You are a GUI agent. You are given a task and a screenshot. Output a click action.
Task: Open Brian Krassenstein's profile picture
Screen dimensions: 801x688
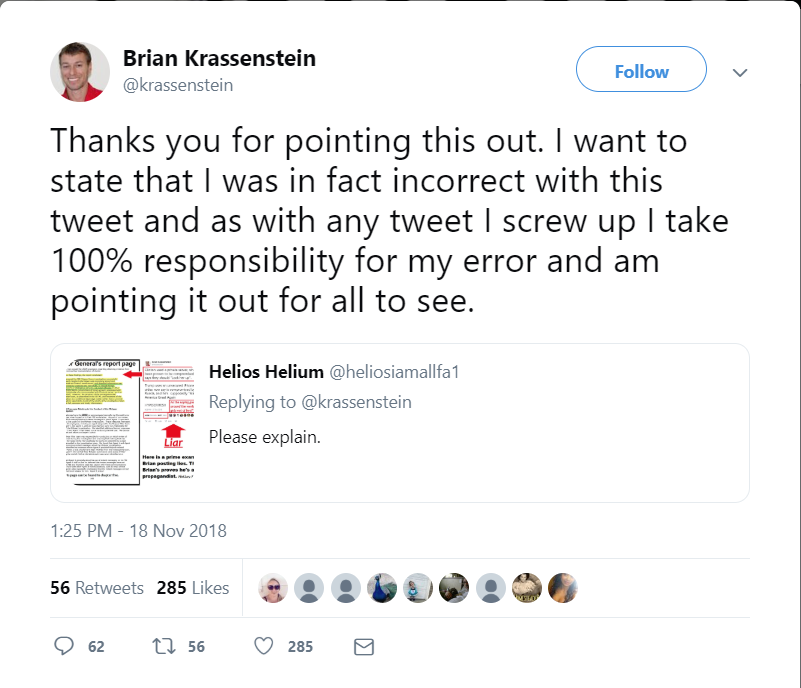point(80,72)
